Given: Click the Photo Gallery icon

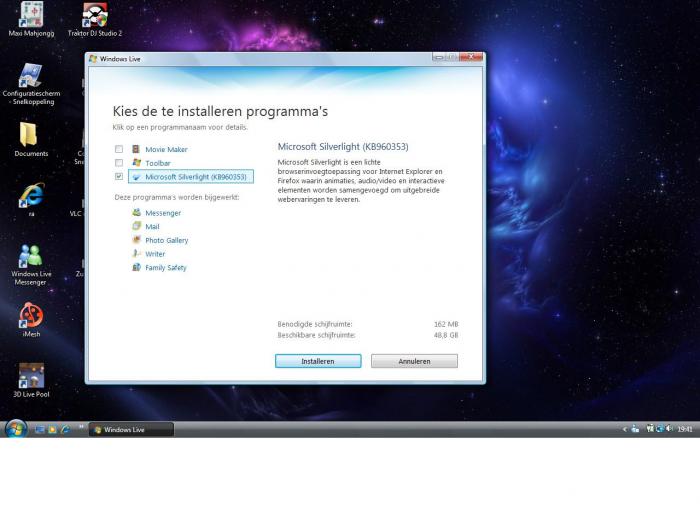Looking at the screenshot, I should pyautogui.click(x=137, y=240).
